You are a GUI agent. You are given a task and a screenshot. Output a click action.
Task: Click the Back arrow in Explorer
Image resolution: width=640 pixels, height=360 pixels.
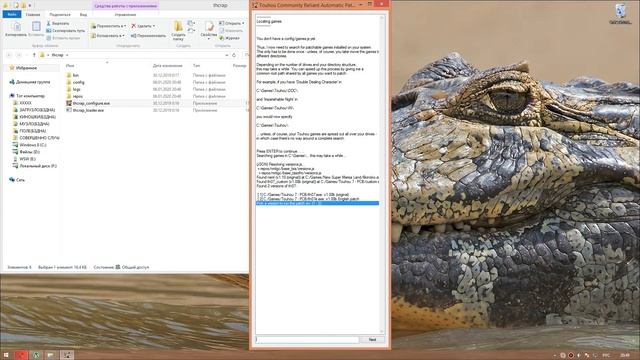point(9,55)
